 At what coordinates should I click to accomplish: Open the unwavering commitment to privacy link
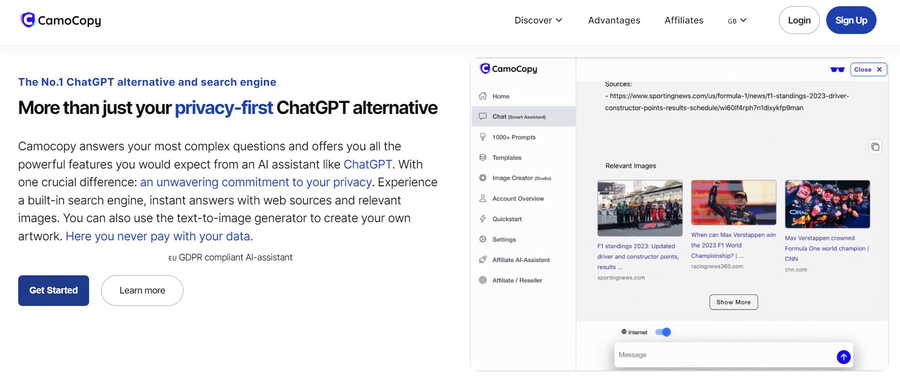(256, 183)
